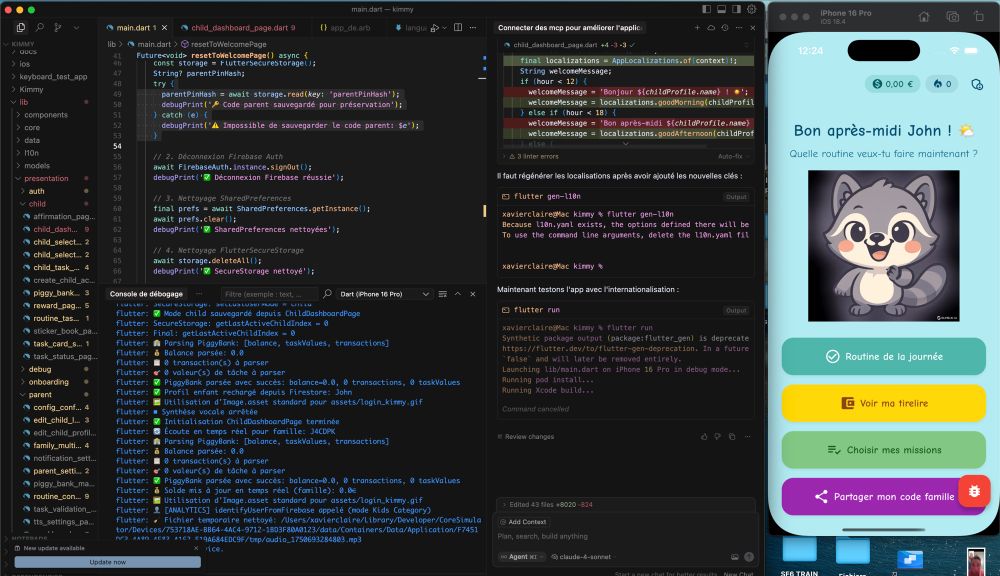Rotate the simulator device icon
Screen dimensions: 1000x576
(x=979, y=17)
